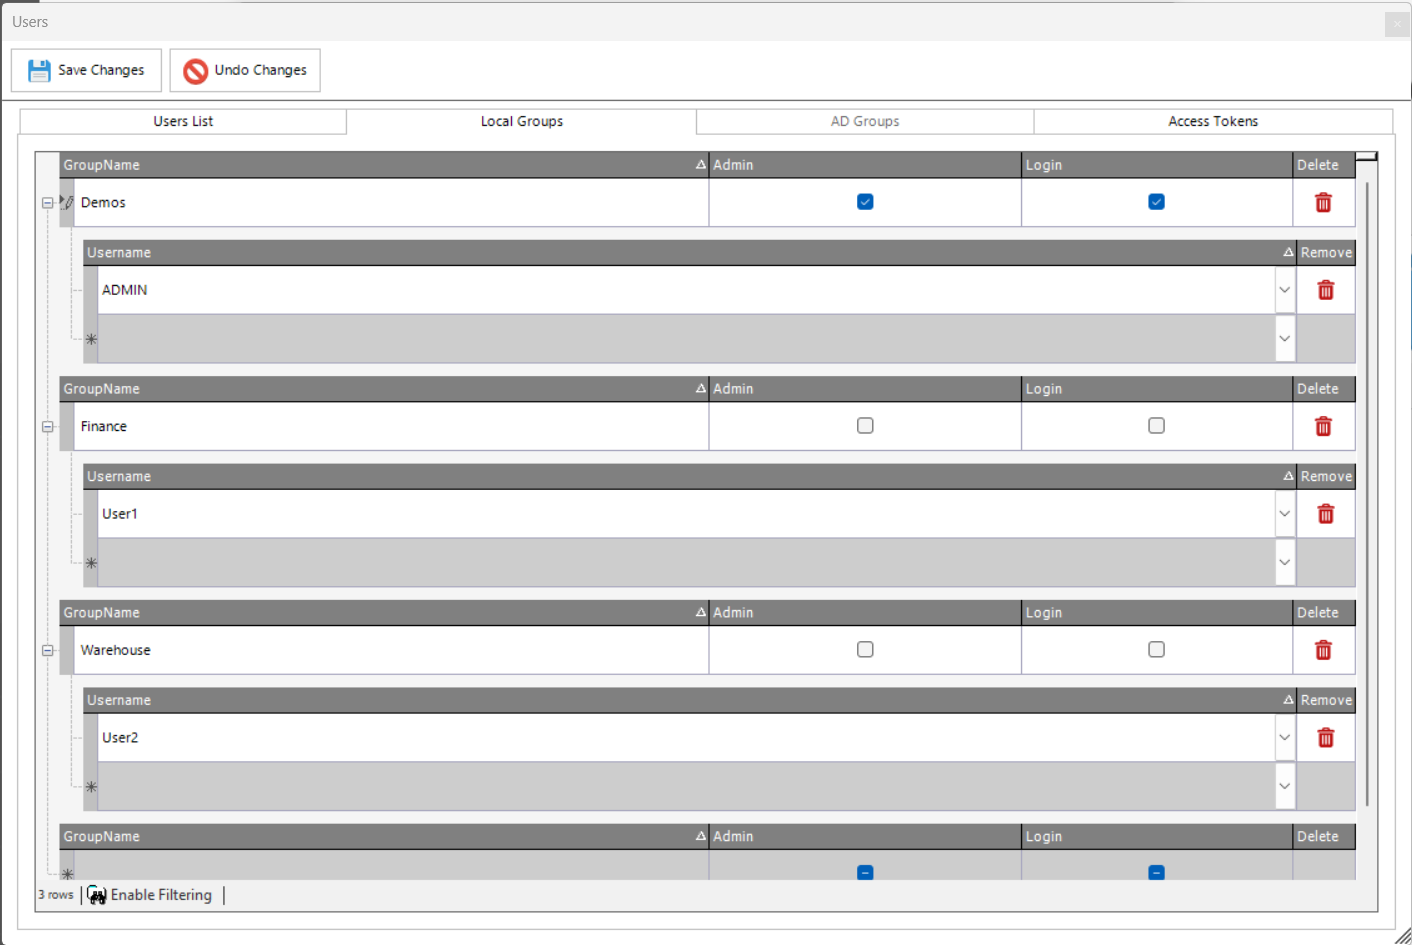1412x945 pixels.
Task: Delete the Finance group with trash icon
Action: 1323,427
